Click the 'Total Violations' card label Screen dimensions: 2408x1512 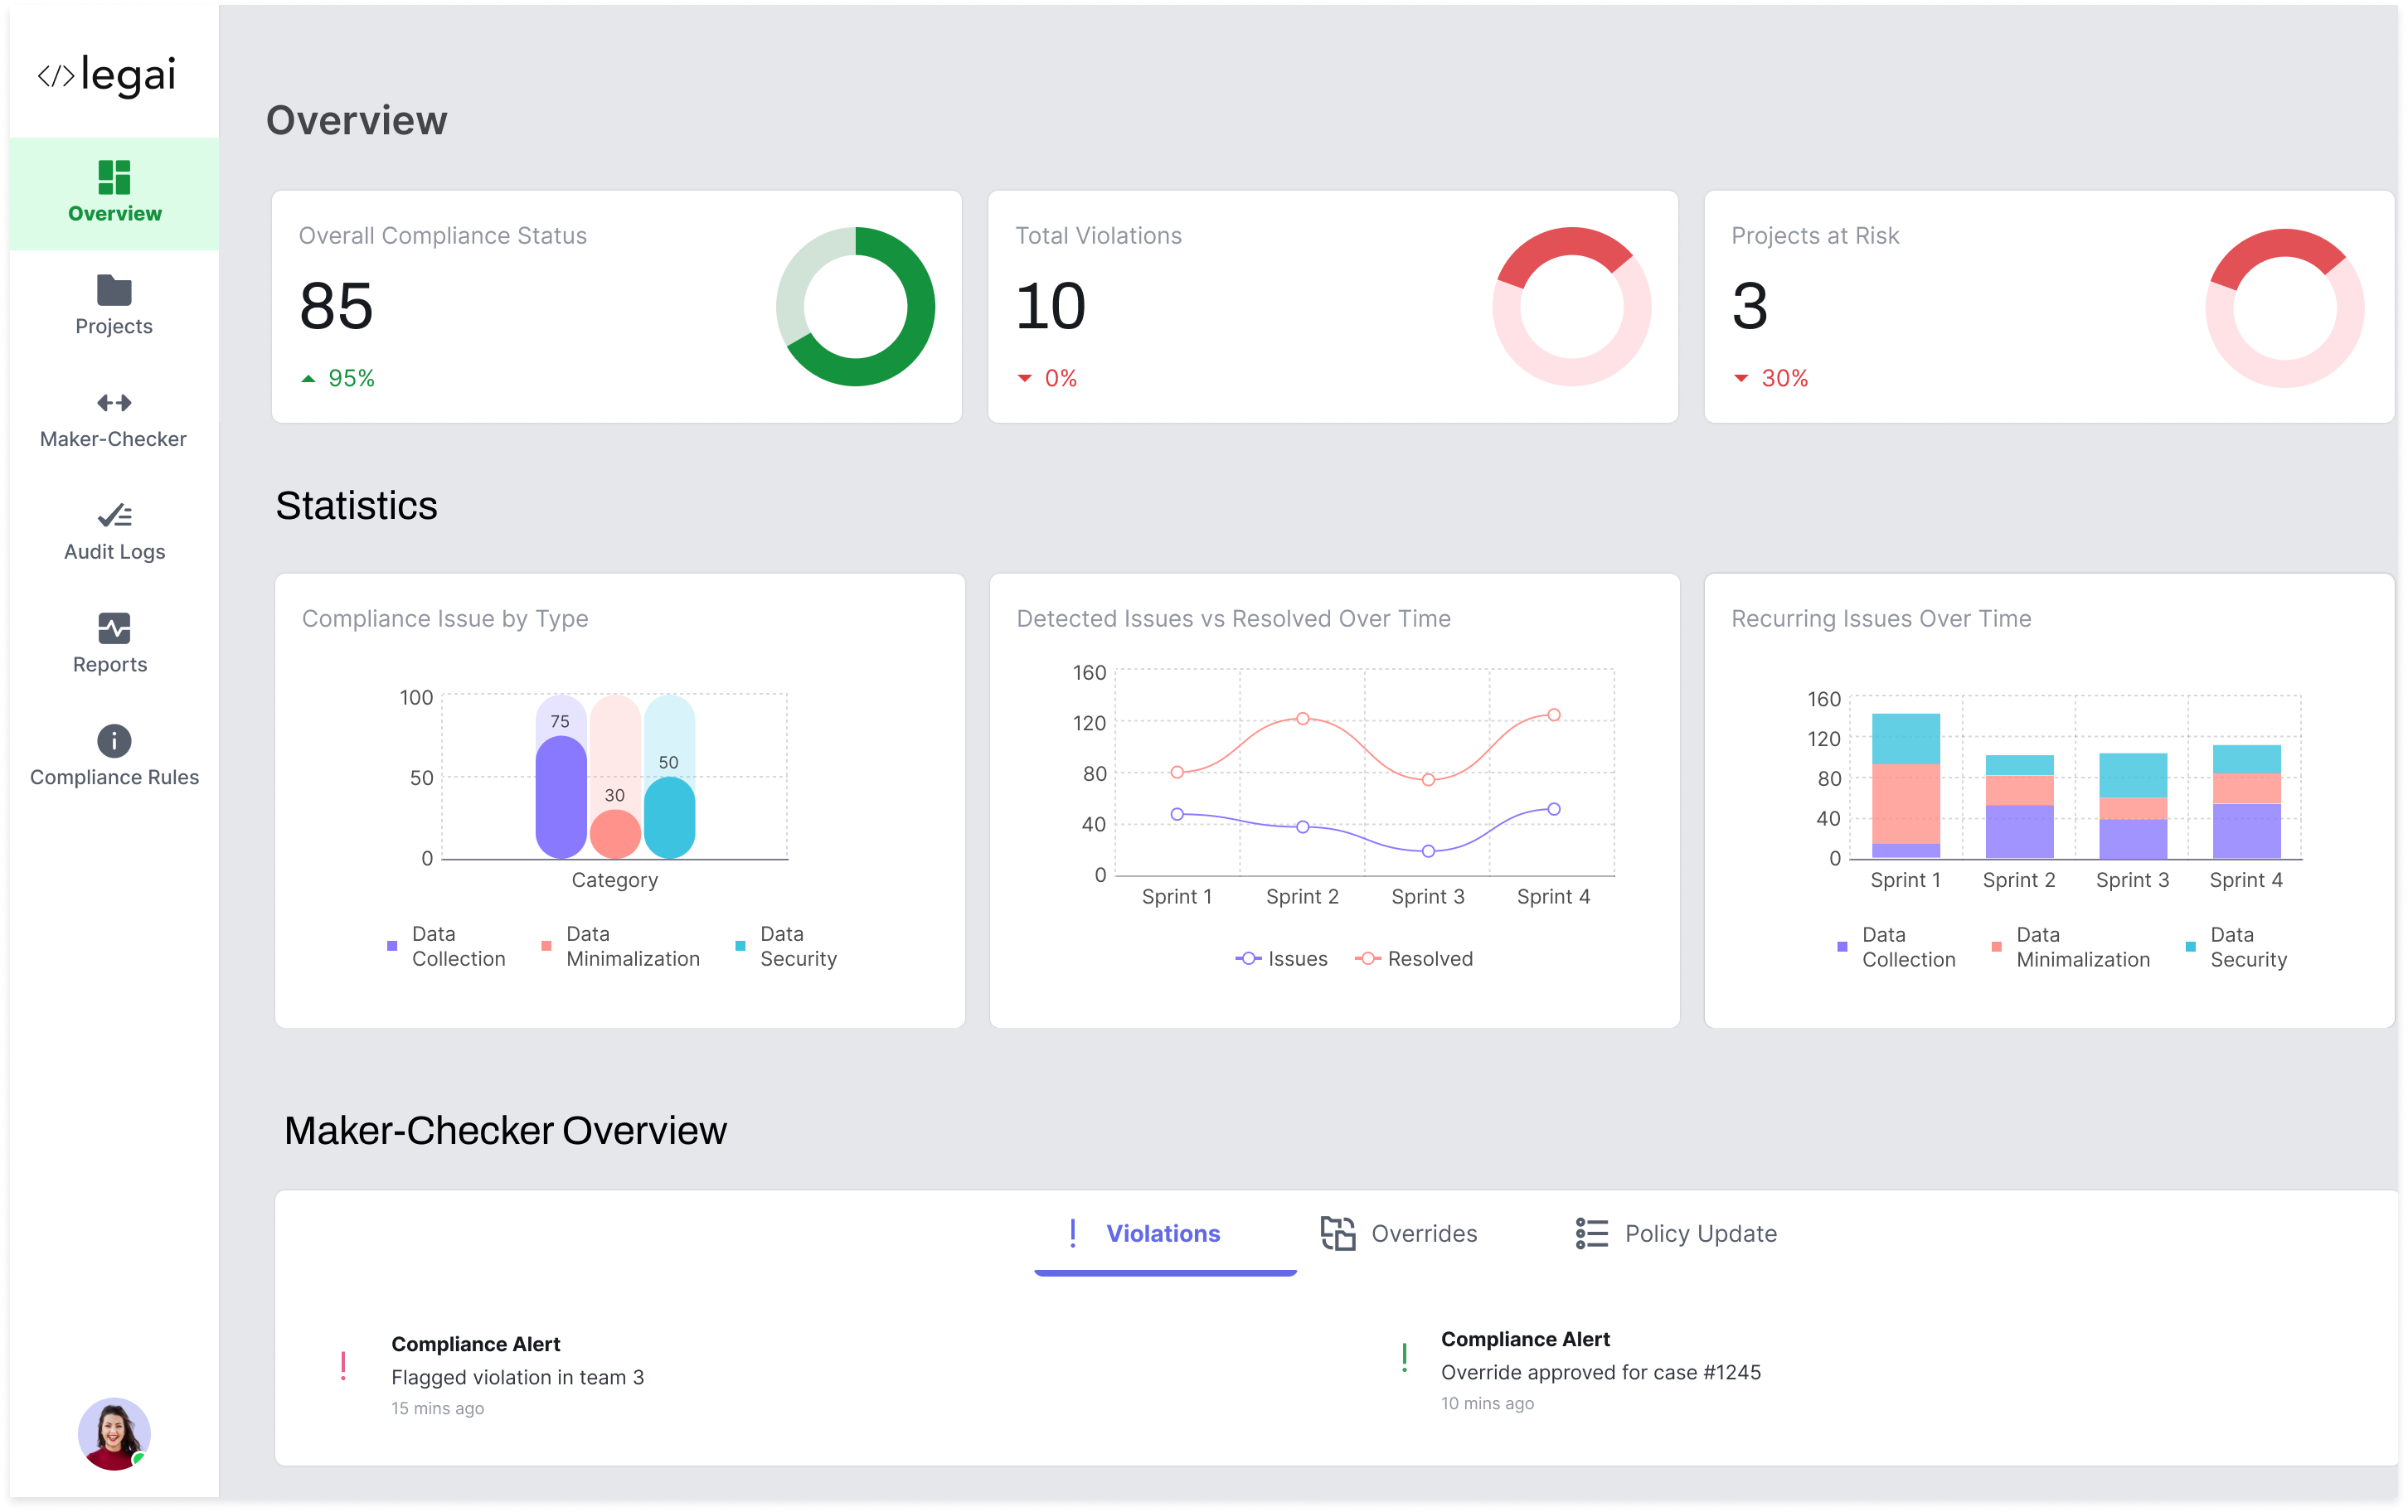[x=1099, y=236]
